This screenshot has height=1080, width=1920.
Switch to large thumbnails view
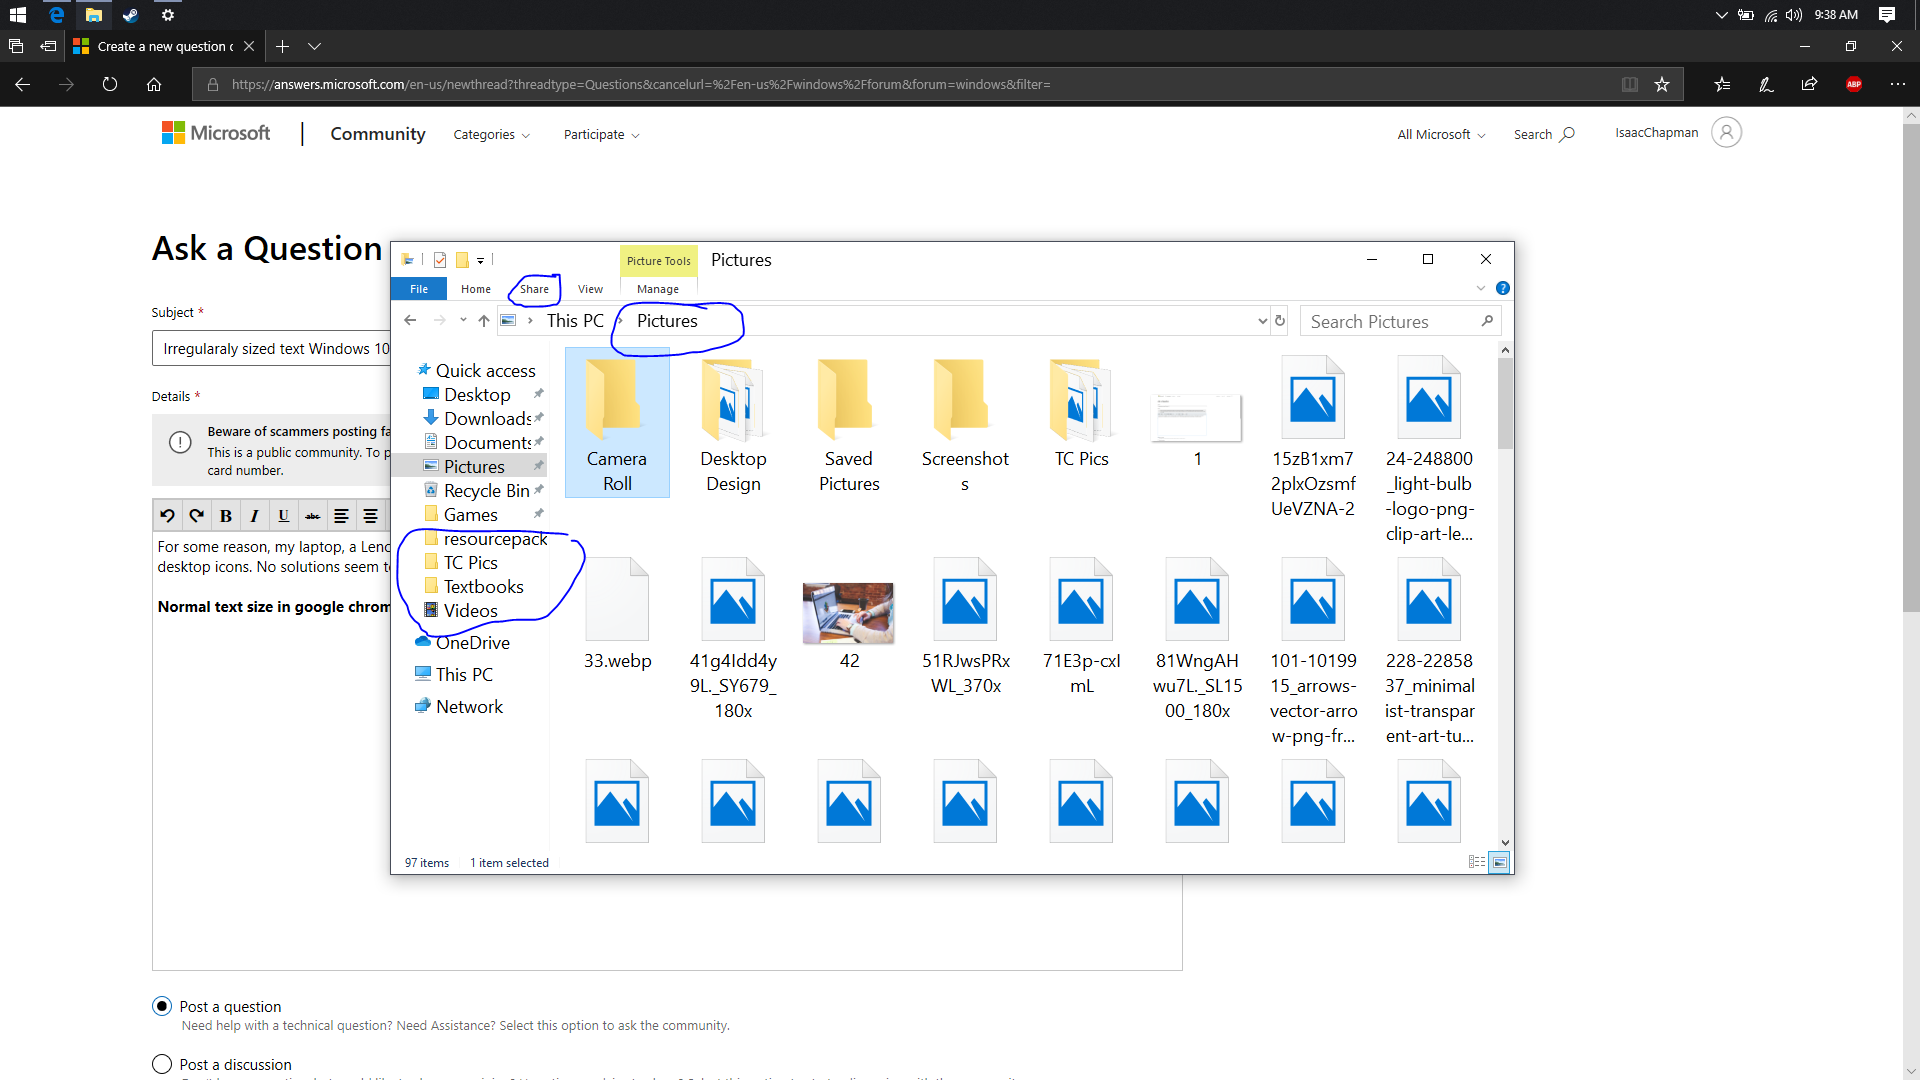pos(1499,862)
